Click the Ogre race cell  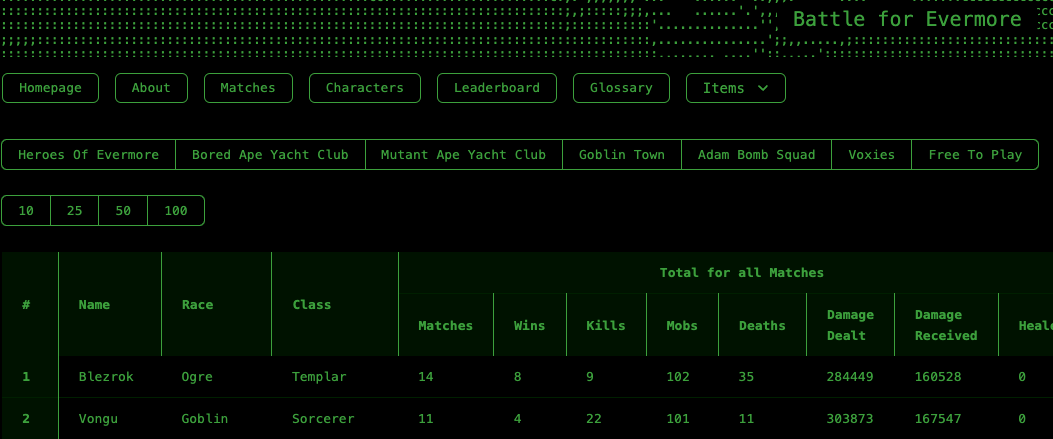(197, 377)
